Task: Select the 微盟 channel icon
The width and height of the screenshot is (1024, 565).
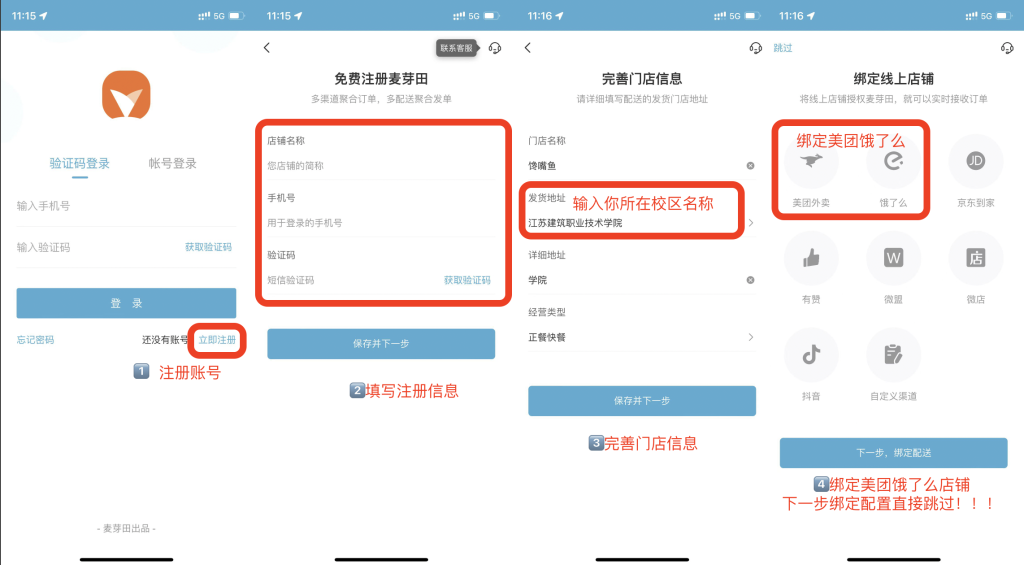Action: [x=893, y=258]
